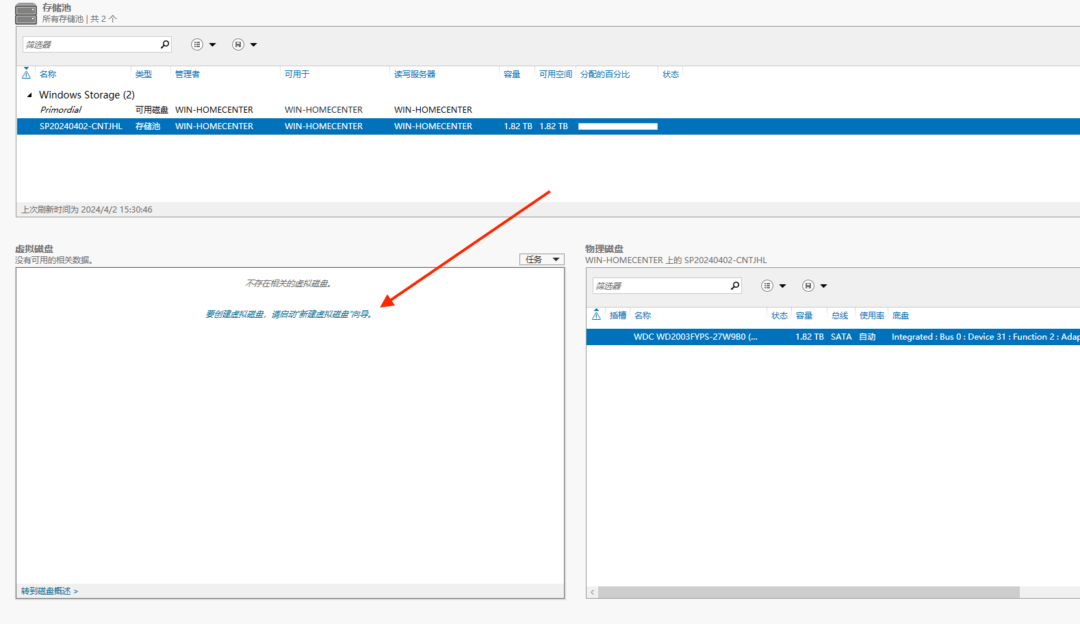Click the warning sort icon in physical disks header

pyautogui.click(x=596, y=315)
